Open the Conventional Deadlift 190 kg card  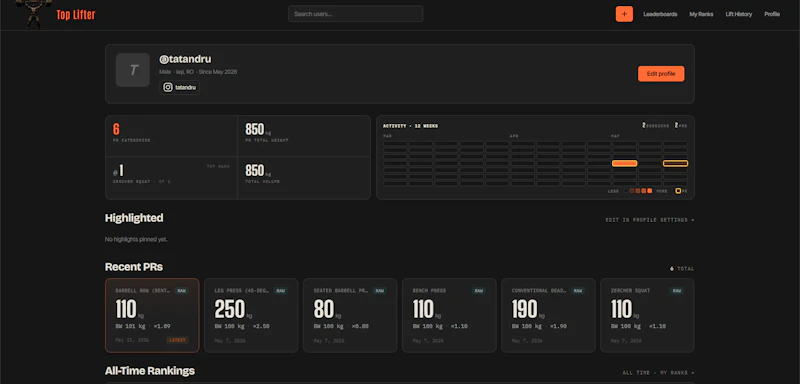click(x=548, y=315)
